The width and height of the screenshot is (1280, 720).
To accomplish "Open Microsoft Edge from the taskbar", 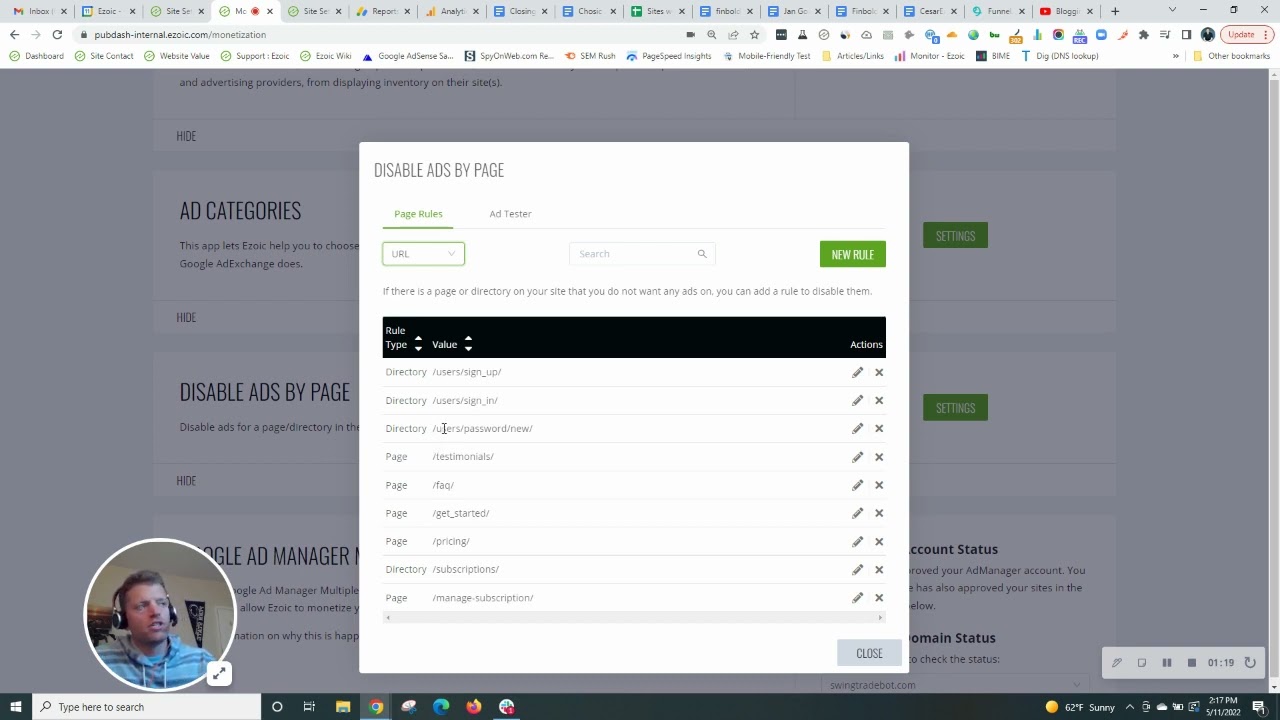I will click(x=441, y=707).
